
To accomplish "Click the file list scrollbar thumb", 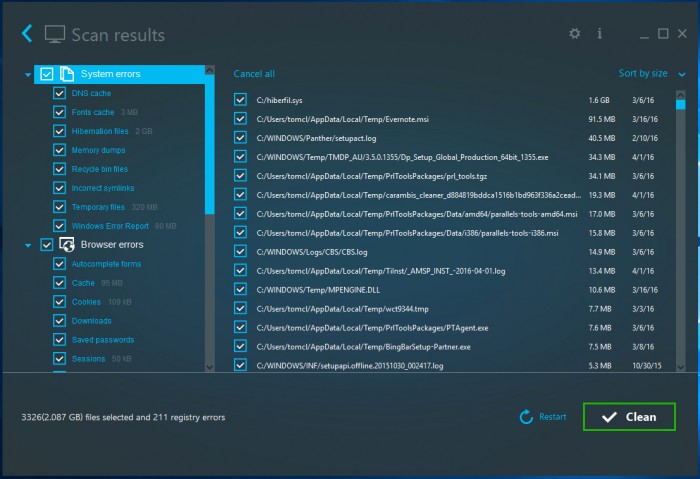I will (680, 104).
